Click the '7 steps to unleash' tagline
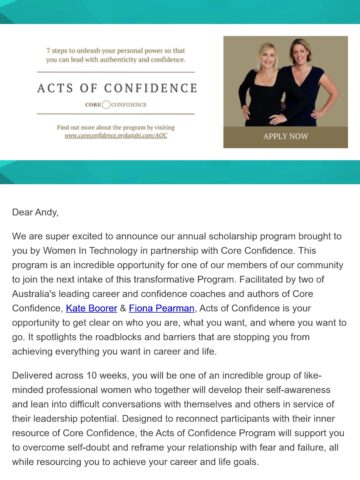This screenshot has width=360, height=480. pyautogui.click(x=116, y=55)
